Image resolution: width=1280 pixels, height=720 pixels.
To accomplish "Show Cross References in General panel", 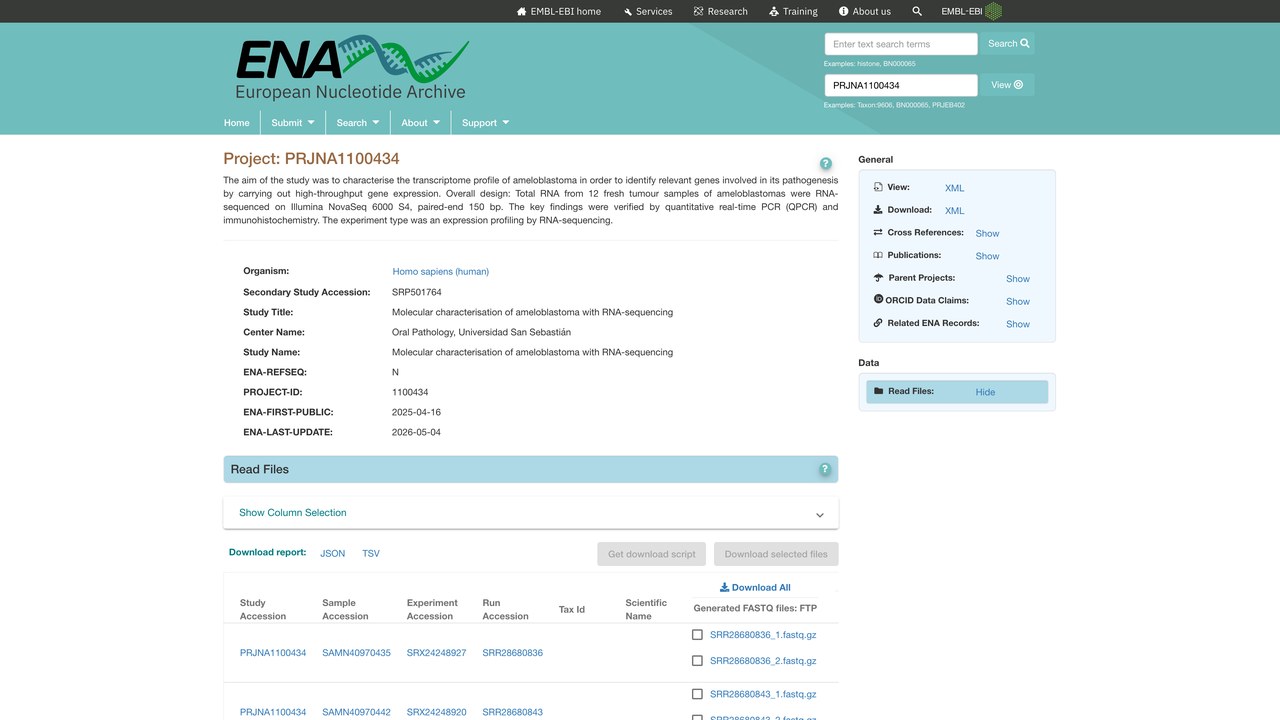I will tap(987, 233).
